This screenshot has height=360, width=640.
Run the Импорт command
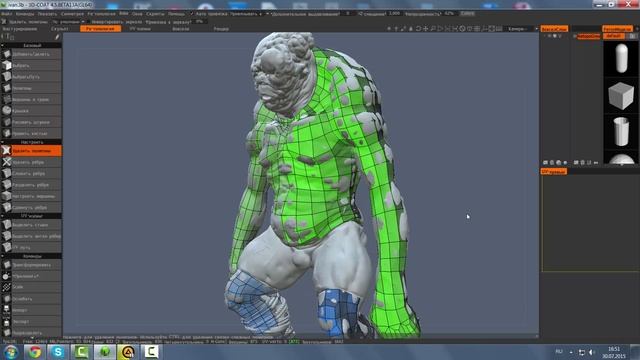pyautogui.click(x=31, y=310)
